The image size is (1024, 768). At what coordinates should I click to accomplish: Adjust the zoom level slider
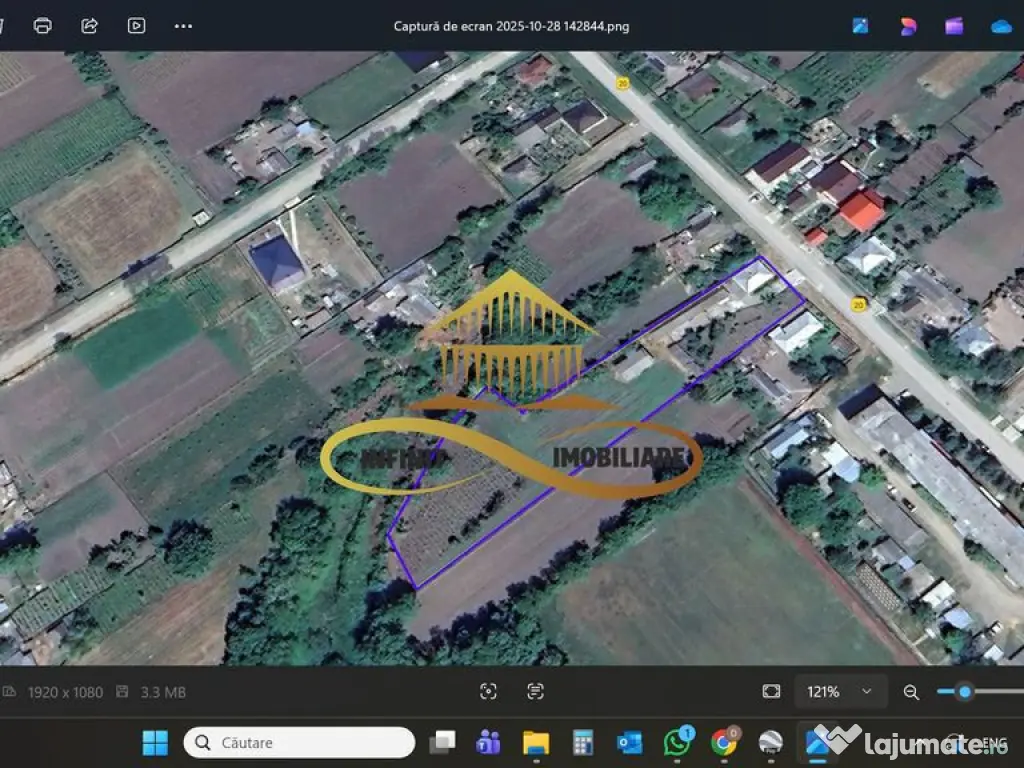coord(963,690)
